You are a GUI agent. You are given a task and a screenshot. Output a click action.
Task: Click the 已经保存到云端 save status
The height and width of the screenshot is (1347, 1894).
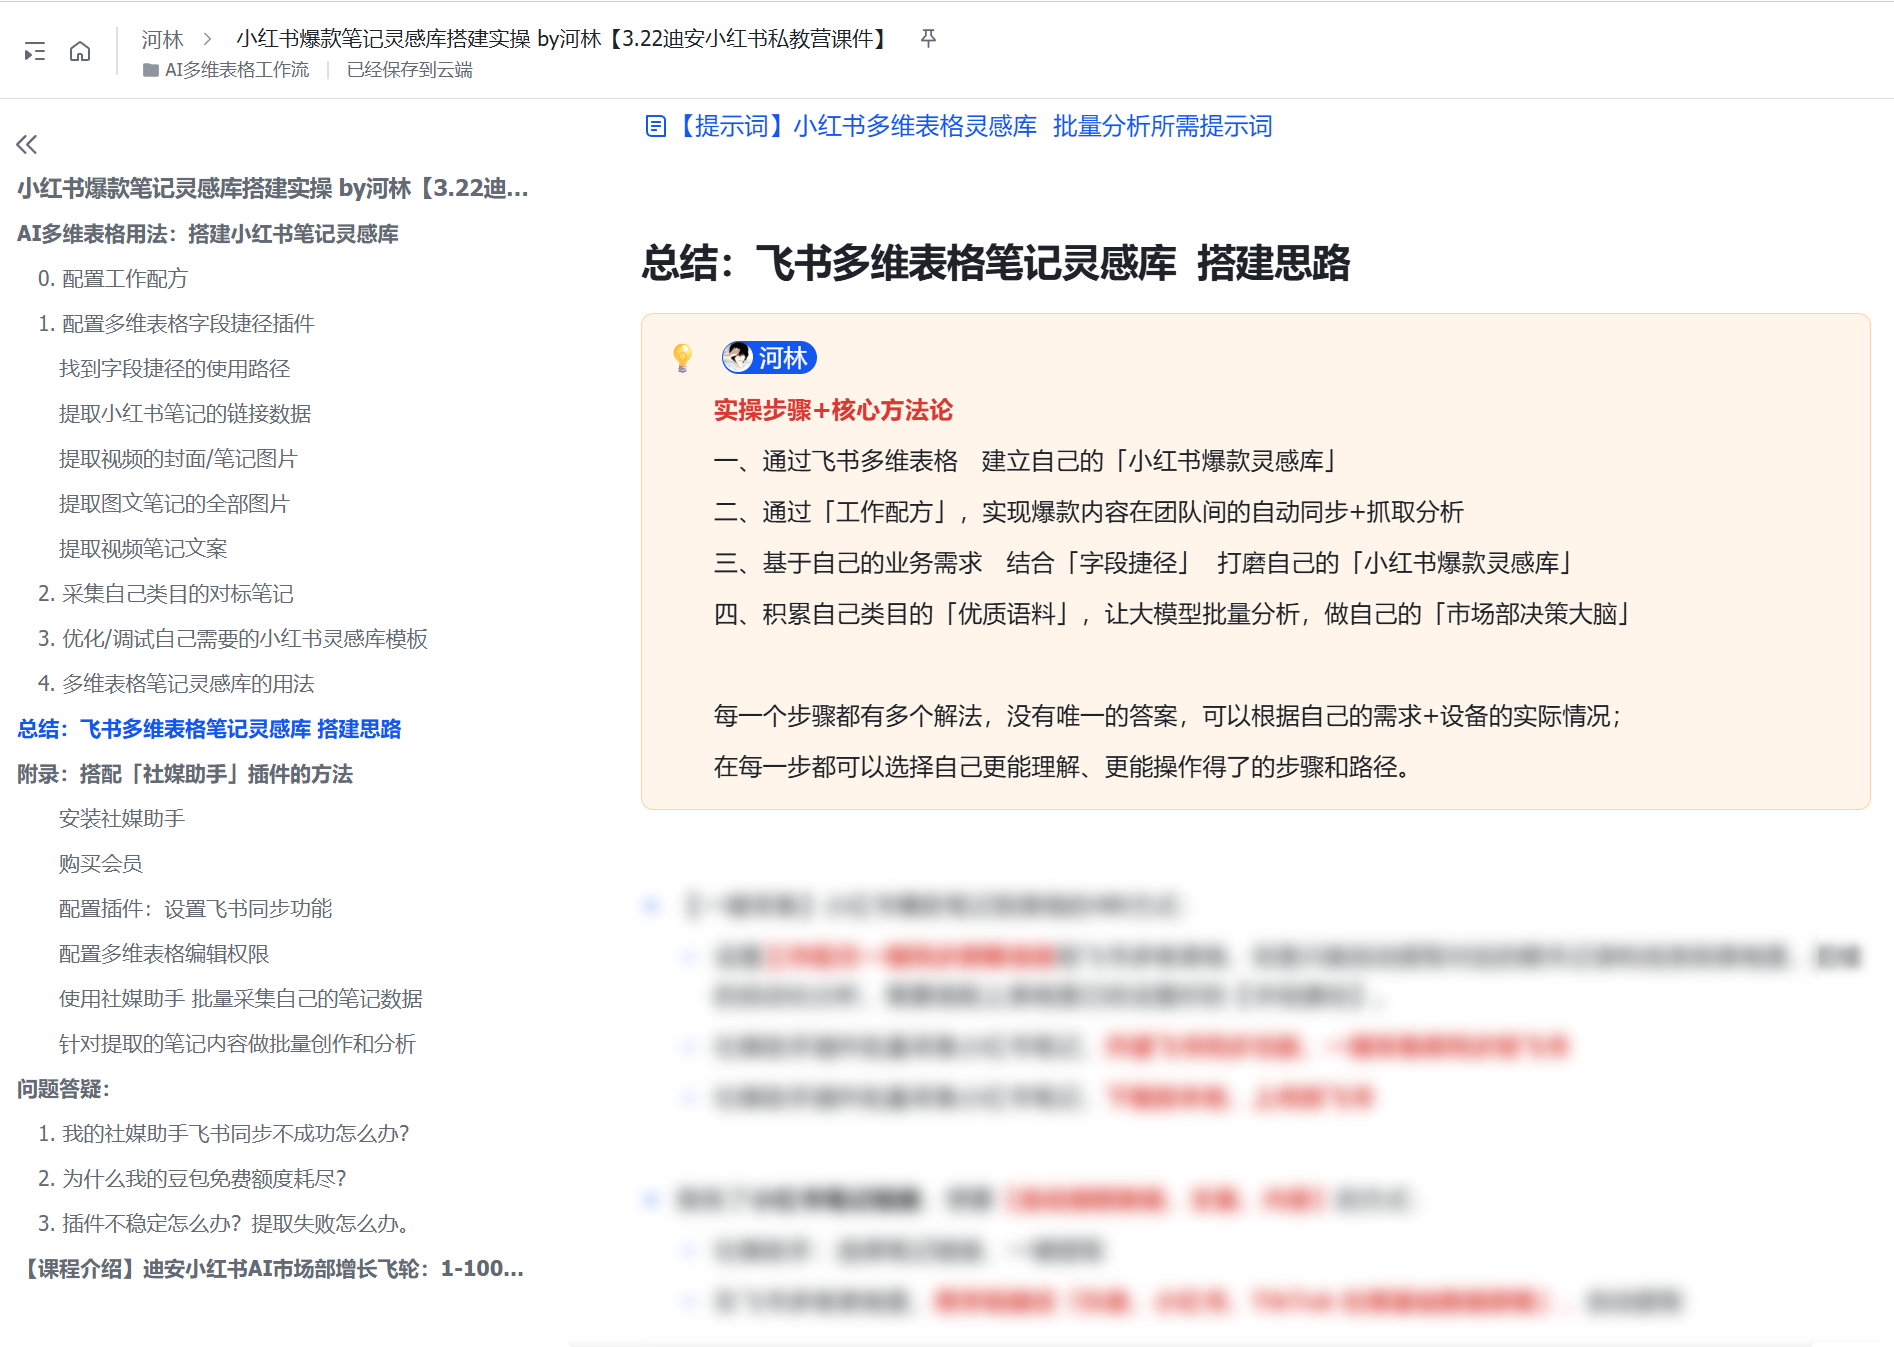coord(409,70)
